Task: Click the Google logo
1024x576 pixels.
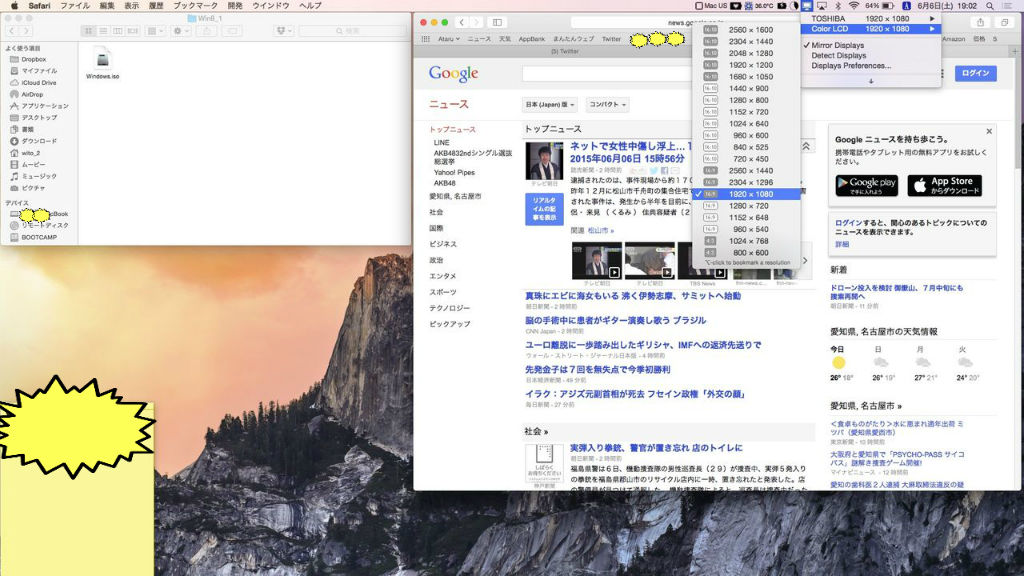Action: (x=453, y=74)
